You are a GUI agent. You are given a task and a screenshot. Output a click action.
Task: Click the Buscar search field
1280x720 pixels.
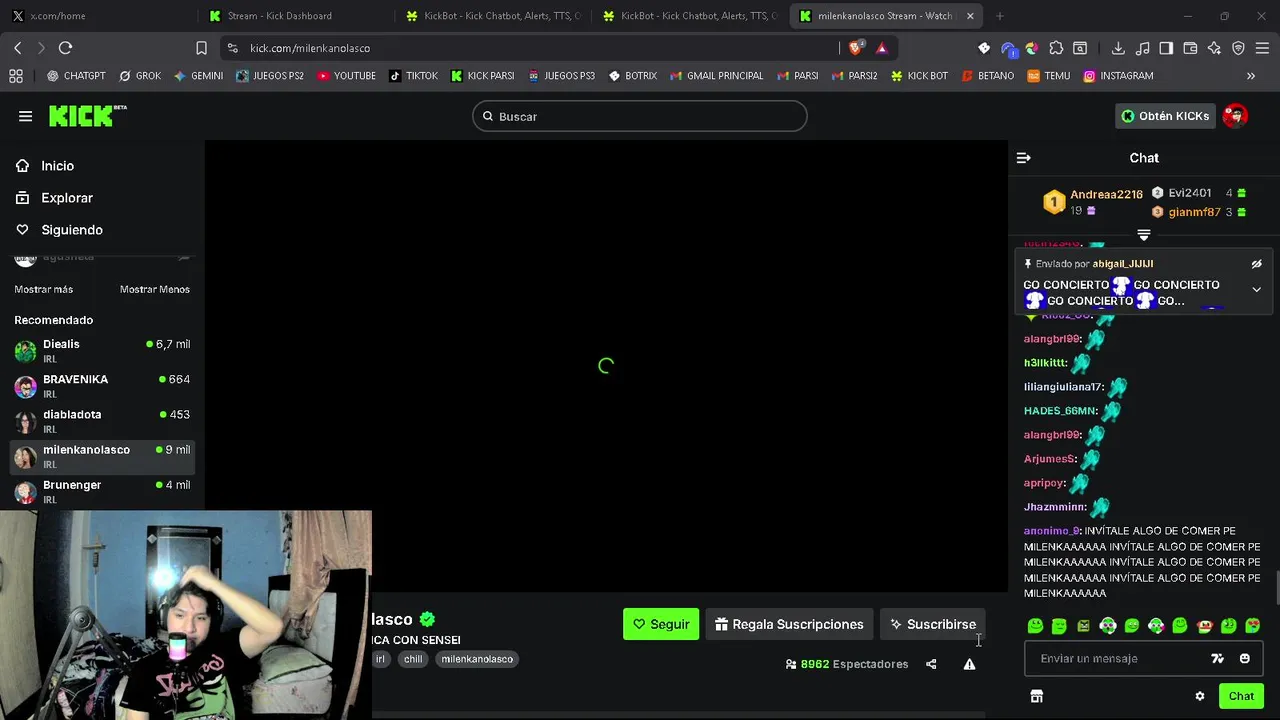pyautogui.click(x=640, y=116)
